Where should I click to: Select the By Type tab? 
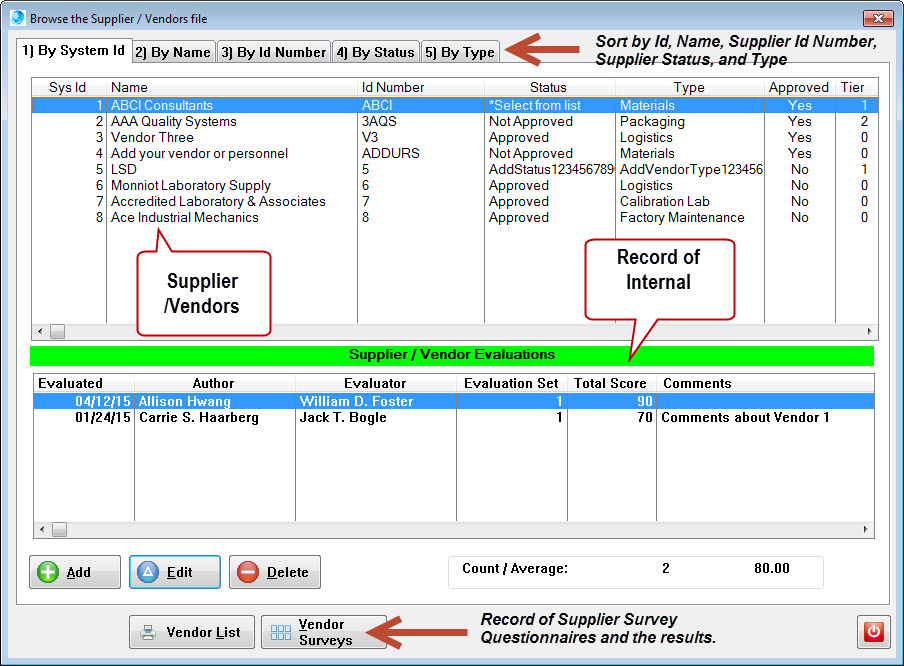460,52
